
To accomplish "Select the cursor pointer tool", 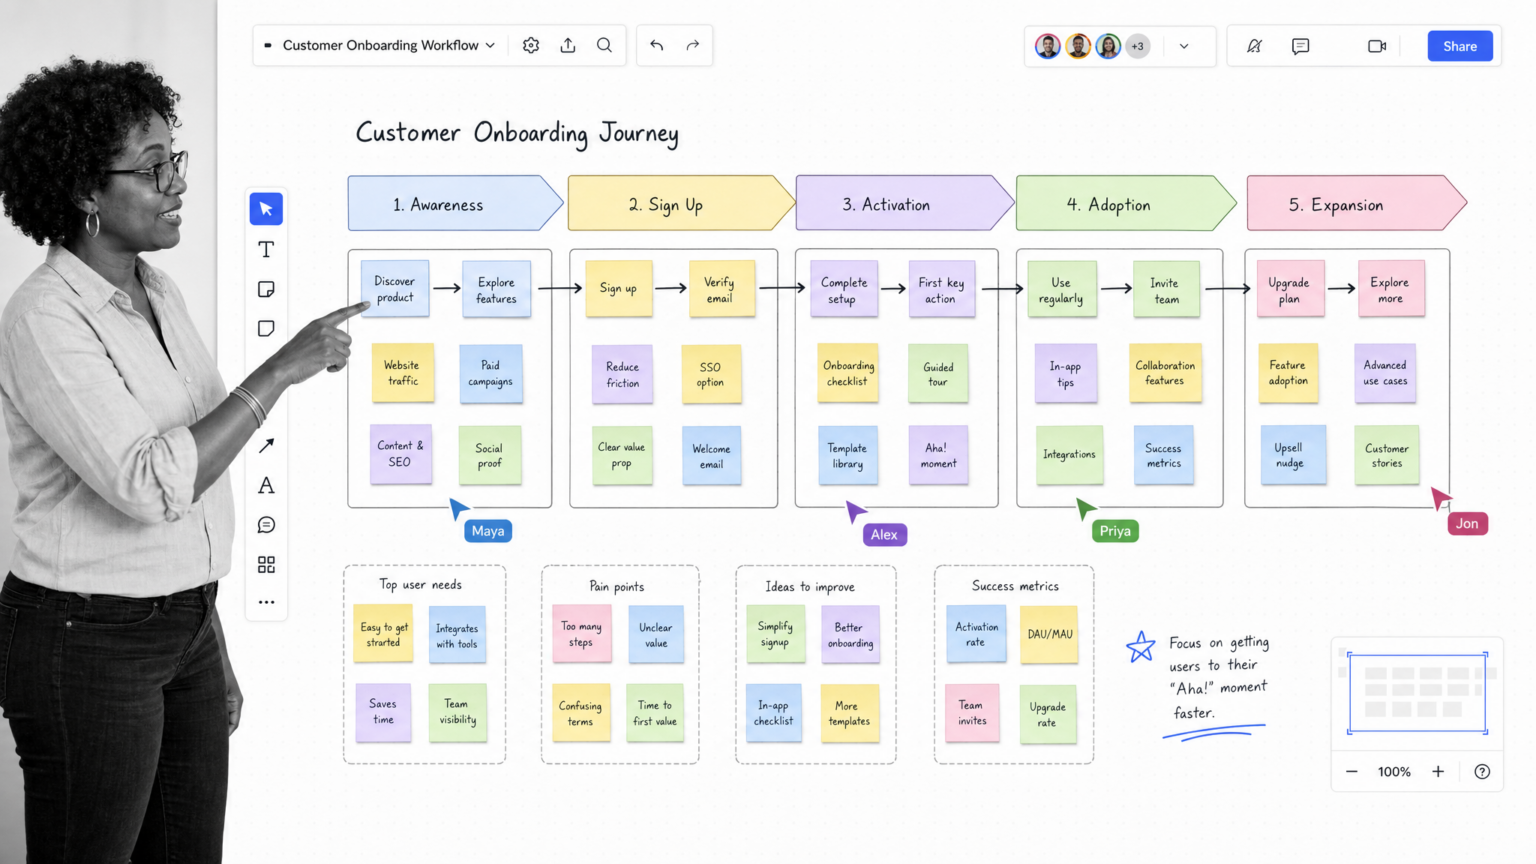I will (266, 209).
